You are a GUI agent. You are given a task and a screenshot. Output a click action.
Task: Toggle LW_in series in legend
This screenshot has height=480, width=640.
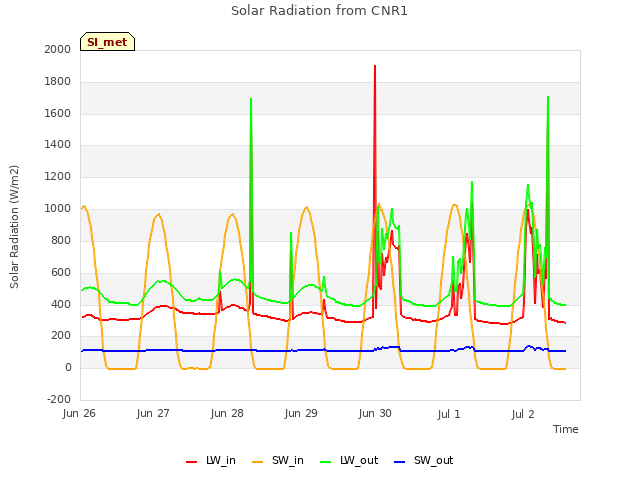point(211,460)
